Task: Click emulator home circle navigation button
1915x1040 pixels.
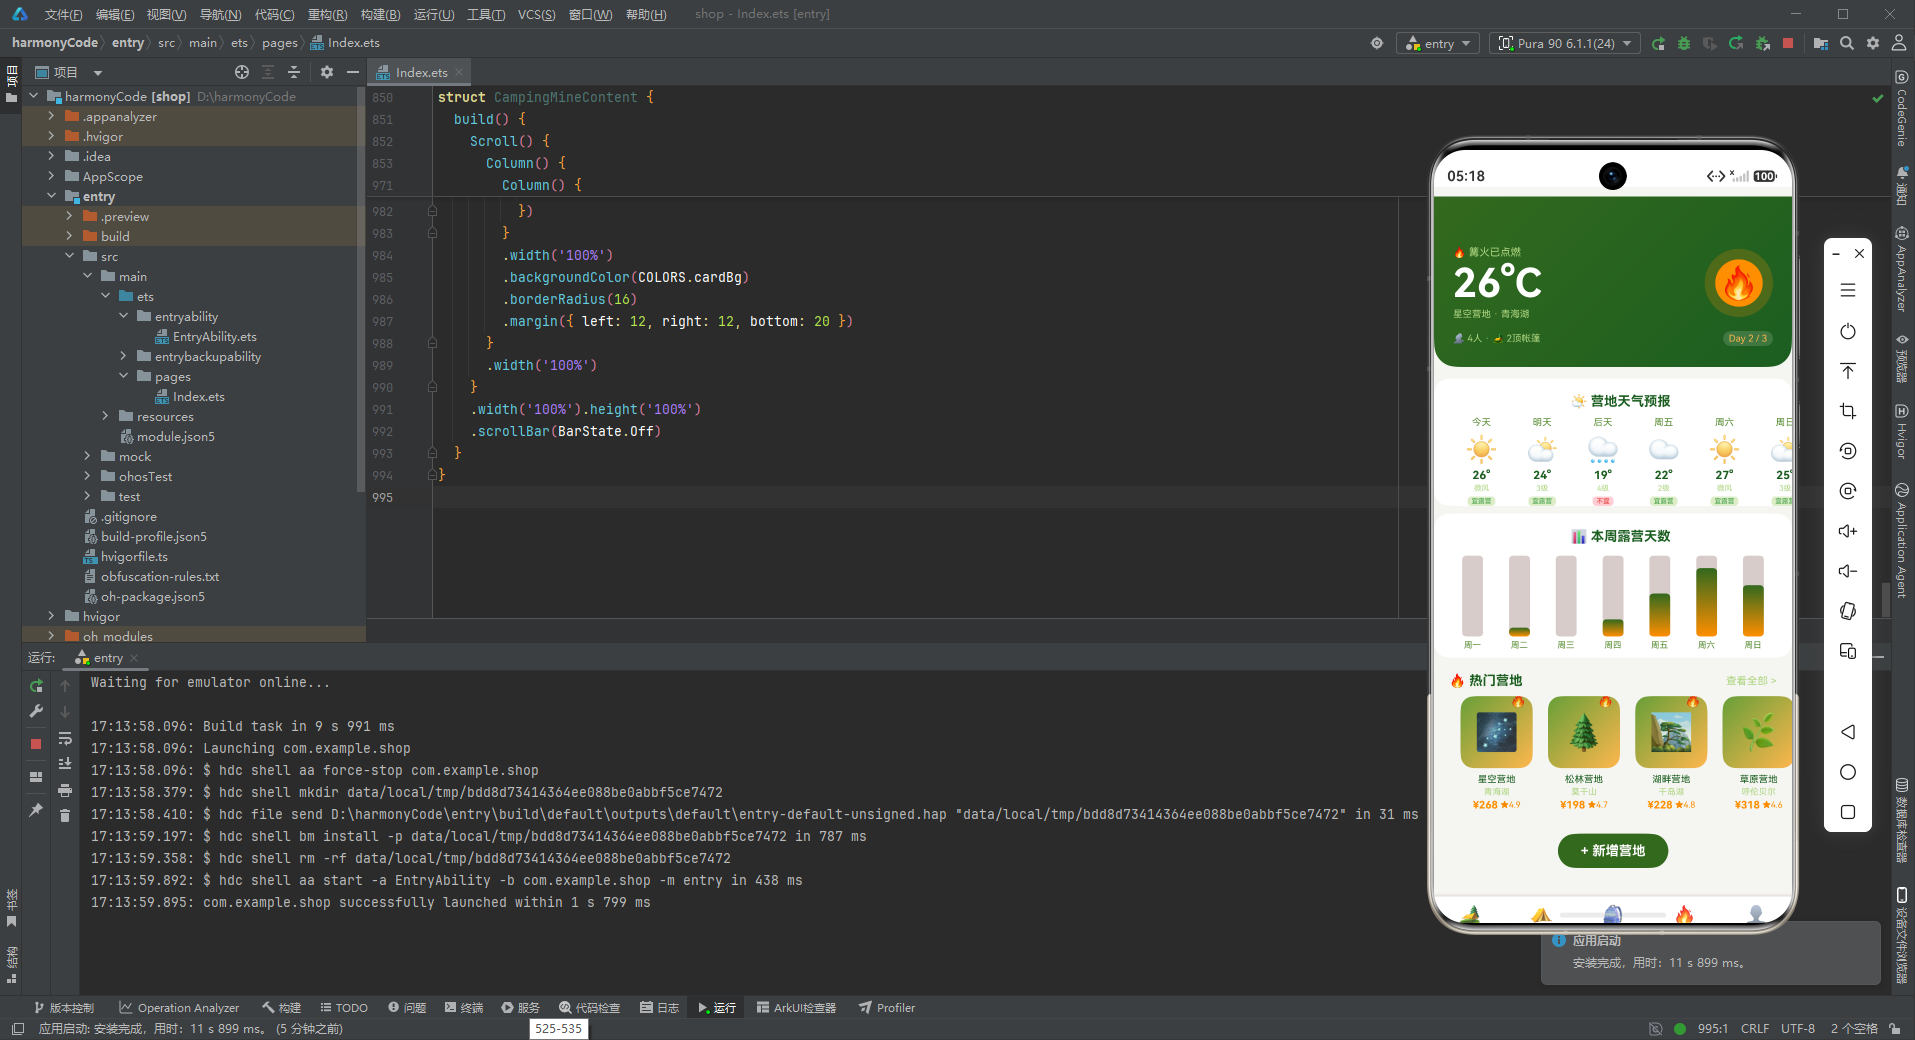Action: 1848,772
